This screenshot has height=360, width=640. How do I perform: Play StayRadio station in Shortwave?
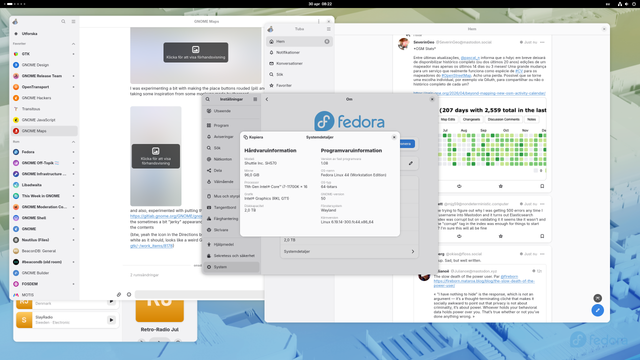click(111, 320)
